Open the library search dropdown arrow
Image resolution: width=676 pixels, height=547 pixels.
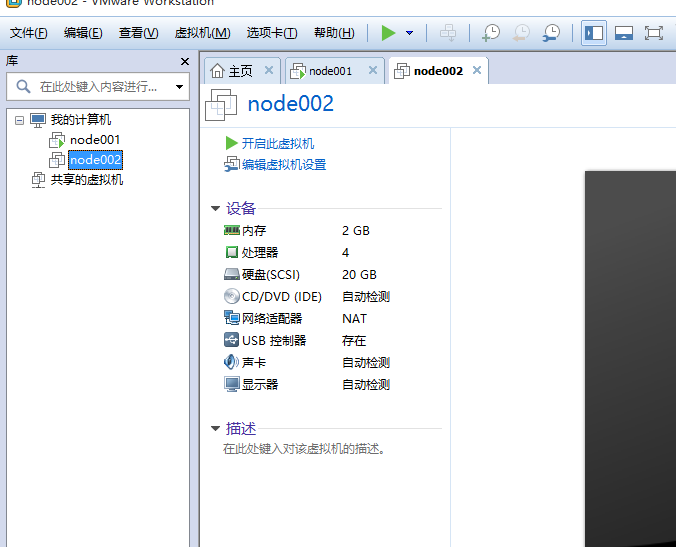point(180,87)
